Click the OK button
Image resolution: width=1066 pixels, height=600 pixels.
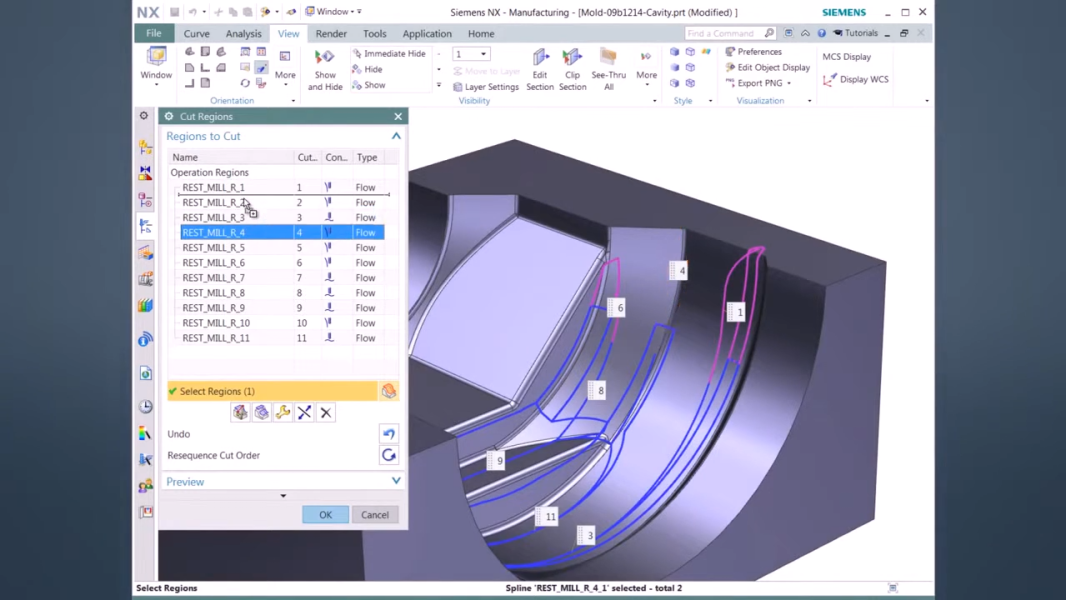[x=326, y=514]
